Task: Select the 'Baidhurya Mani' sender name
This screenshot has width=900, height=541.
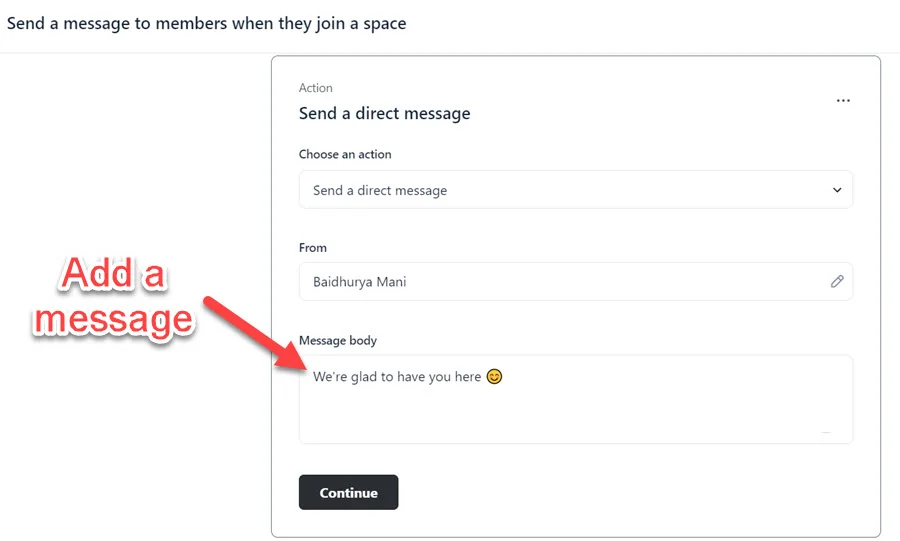Action: [x=359, y=282]
